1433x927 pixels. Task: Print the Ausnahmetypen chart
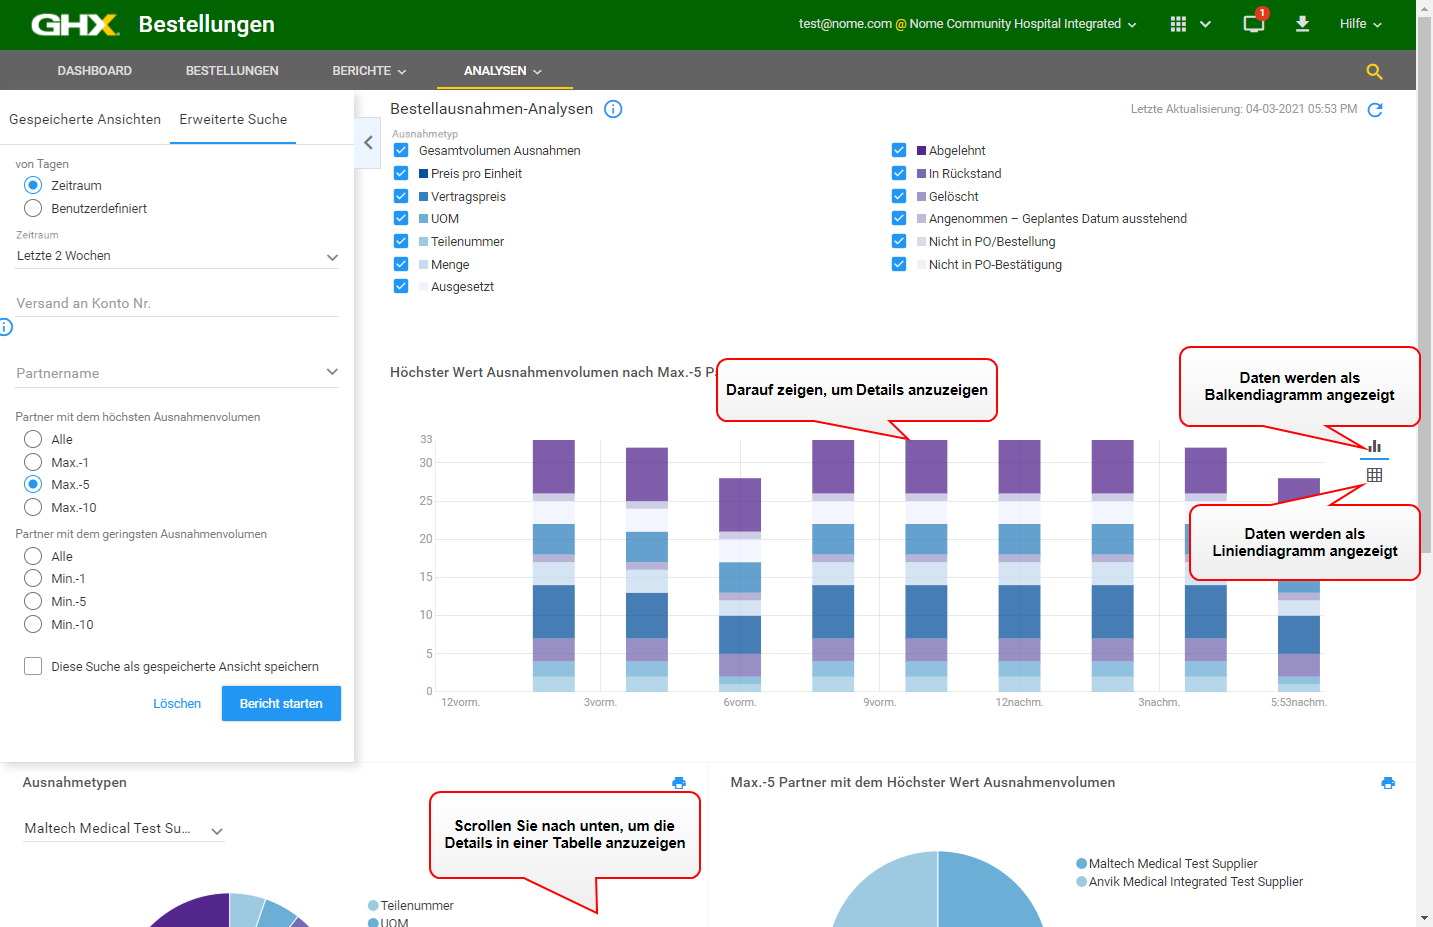[x=679, y=783]
